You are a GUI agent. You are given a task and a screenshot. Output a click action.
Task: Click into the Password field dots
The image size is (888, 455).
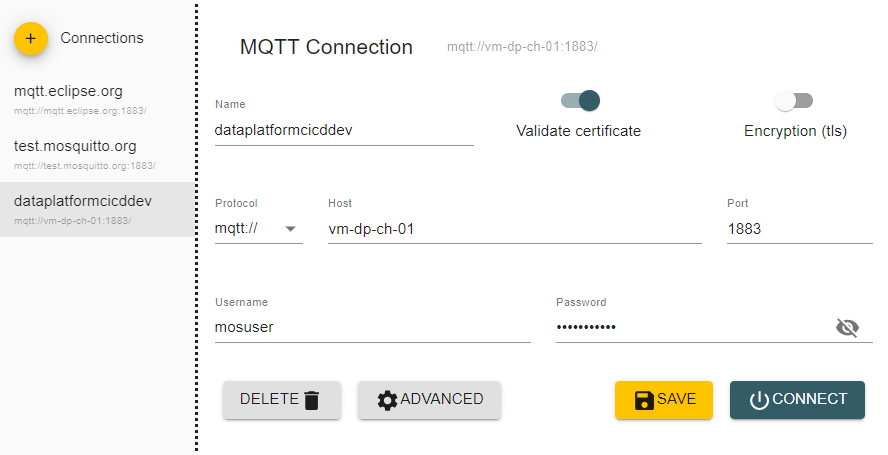tap(690, 327)
